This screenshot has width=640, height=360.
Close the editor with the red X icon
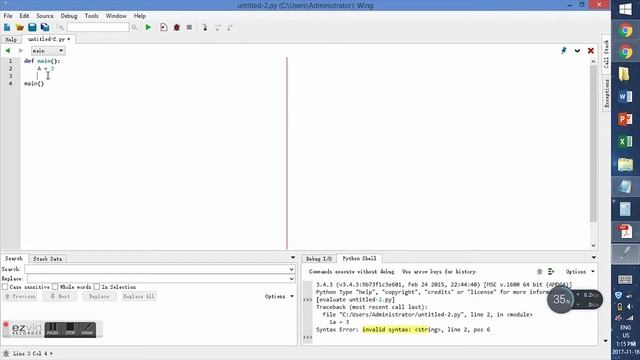591,51
